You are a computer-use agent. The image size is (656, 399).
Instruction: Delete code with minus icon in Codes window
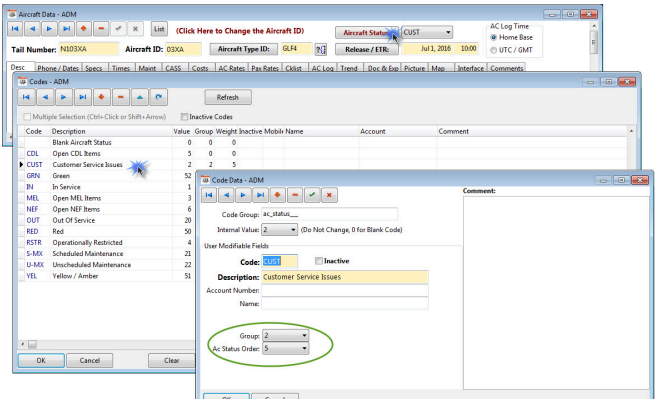tap(120, 97)
